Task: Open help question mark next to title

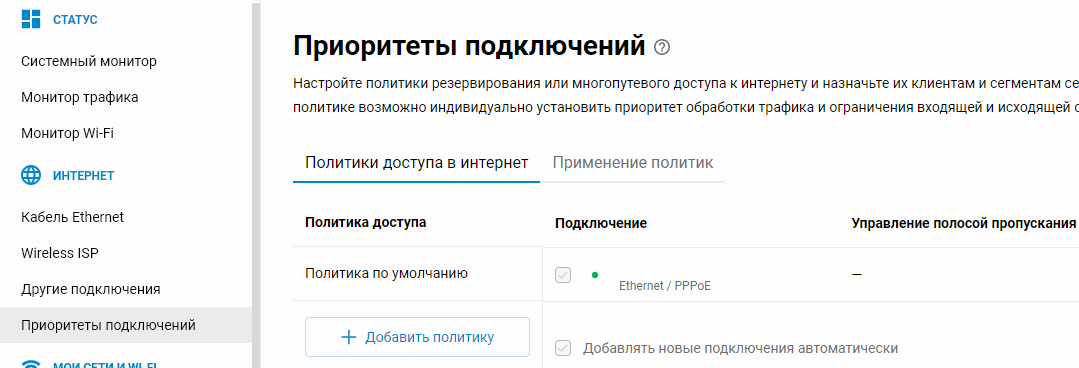Action: tap(662, 47)
